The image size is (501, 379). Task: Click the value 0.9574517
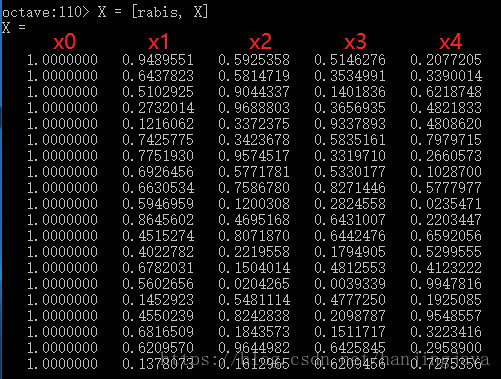coord(254,156)
